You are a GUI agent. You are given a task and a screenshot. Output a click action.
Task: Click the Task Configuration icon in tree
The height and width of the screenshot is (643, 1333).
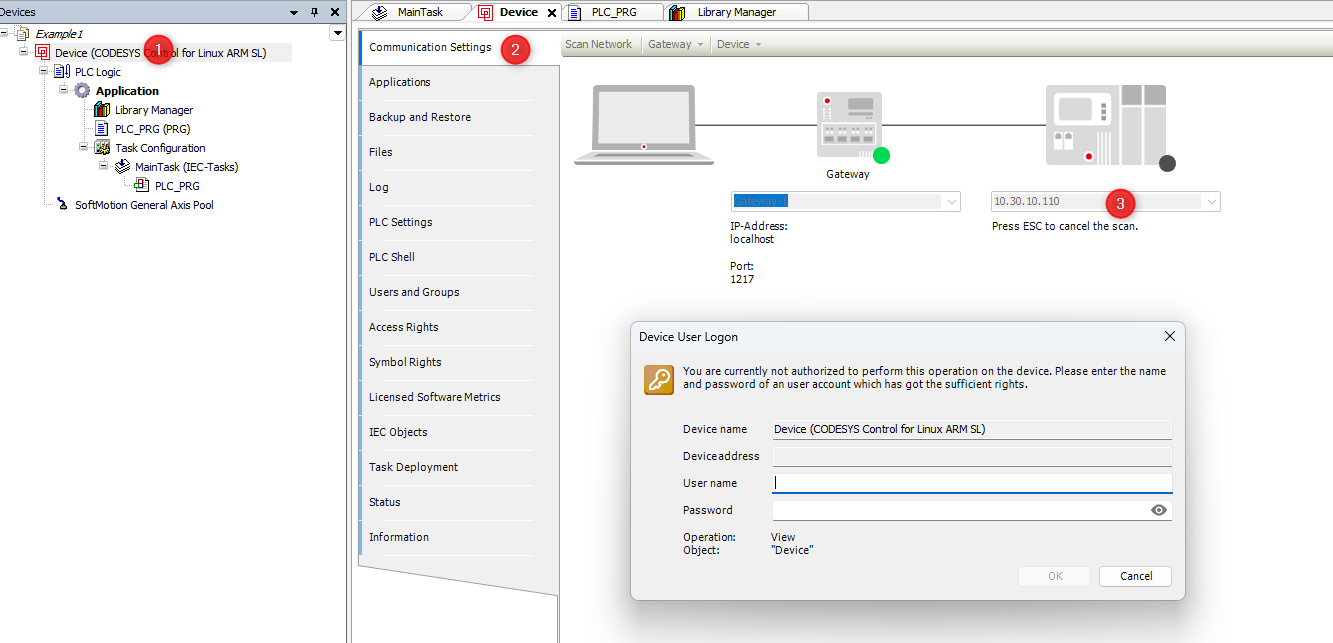point(102,148)
